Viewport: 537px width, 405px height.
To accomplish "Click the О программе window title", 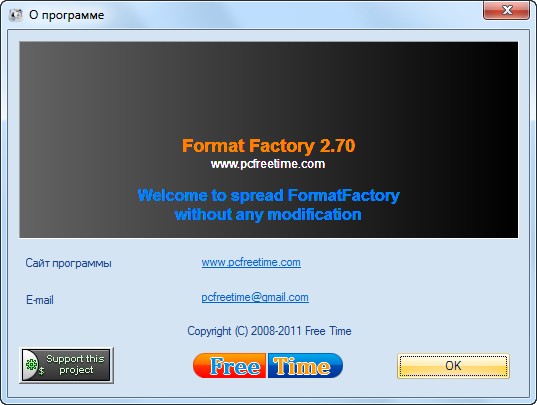I will [66, 15].
